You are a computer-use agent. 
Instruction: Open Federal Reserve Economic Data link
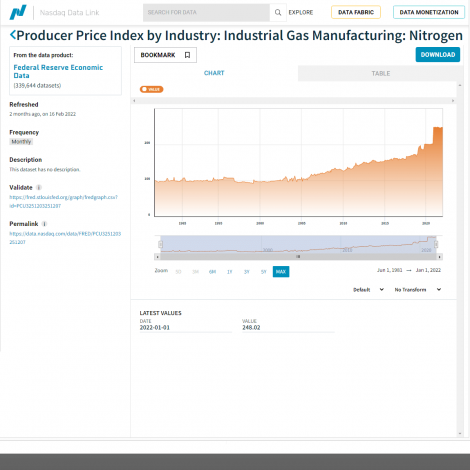(58, 71)
